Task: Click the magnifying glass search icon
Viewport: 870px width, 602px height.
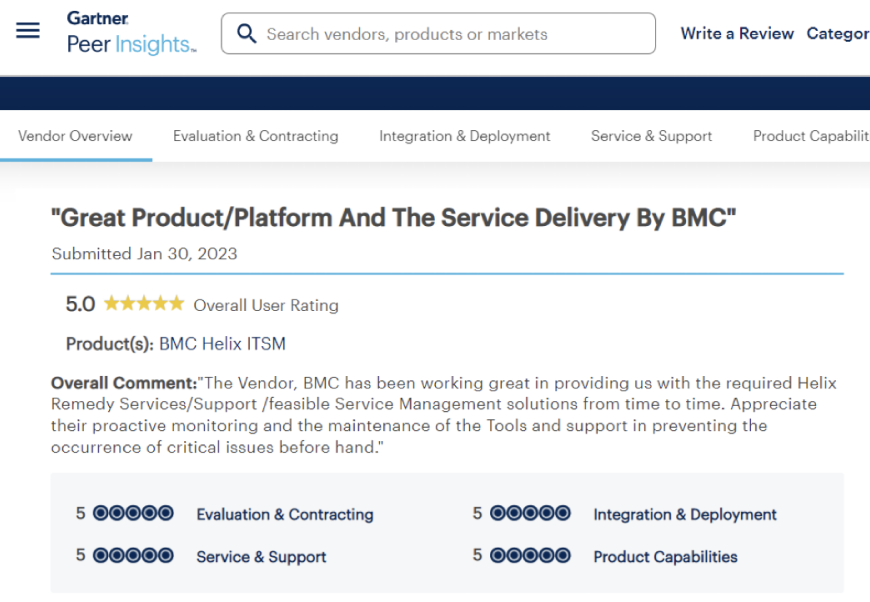Action: [x=246, y=34]
